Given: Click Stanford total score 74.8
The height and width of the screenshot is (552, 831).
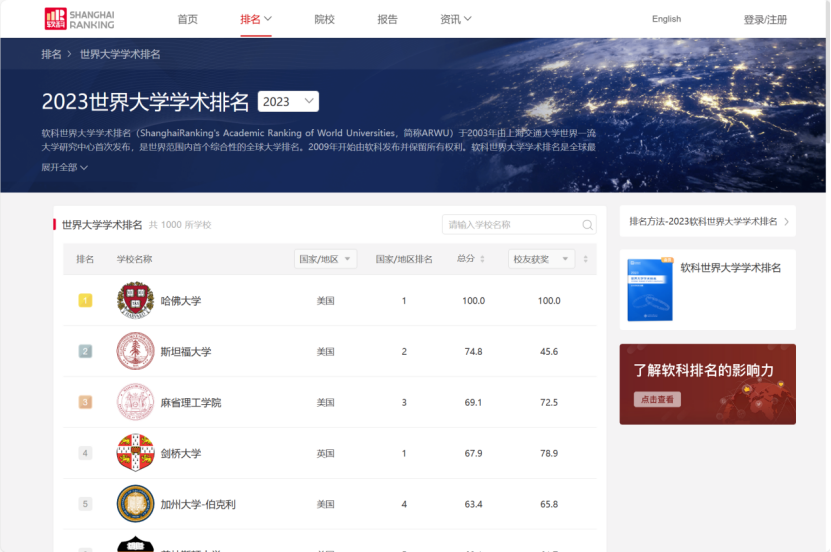Looking at the screenshot, I should click(473, 352).
